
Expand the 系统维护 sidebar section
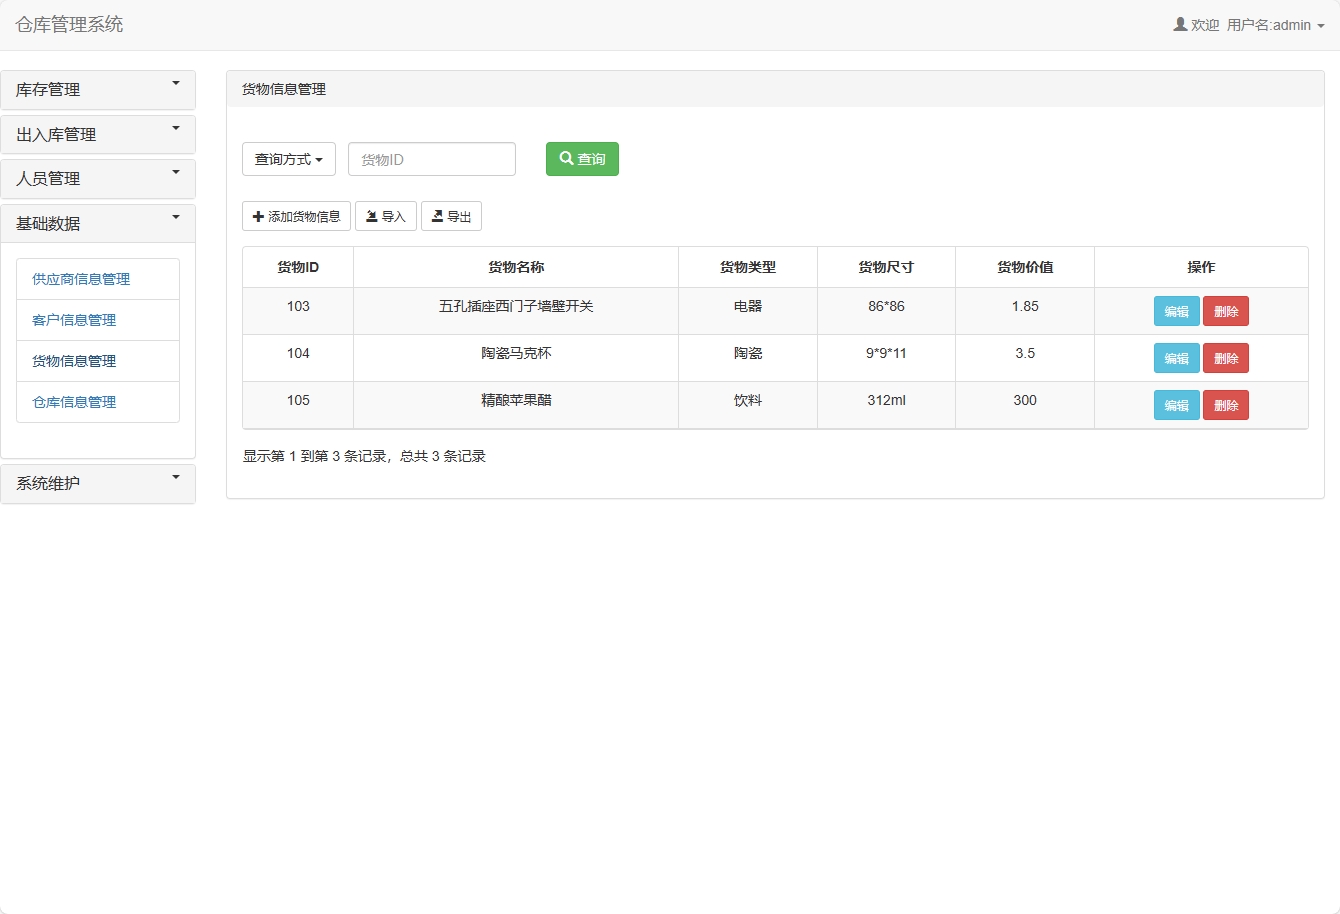click(x=98, y=483)
